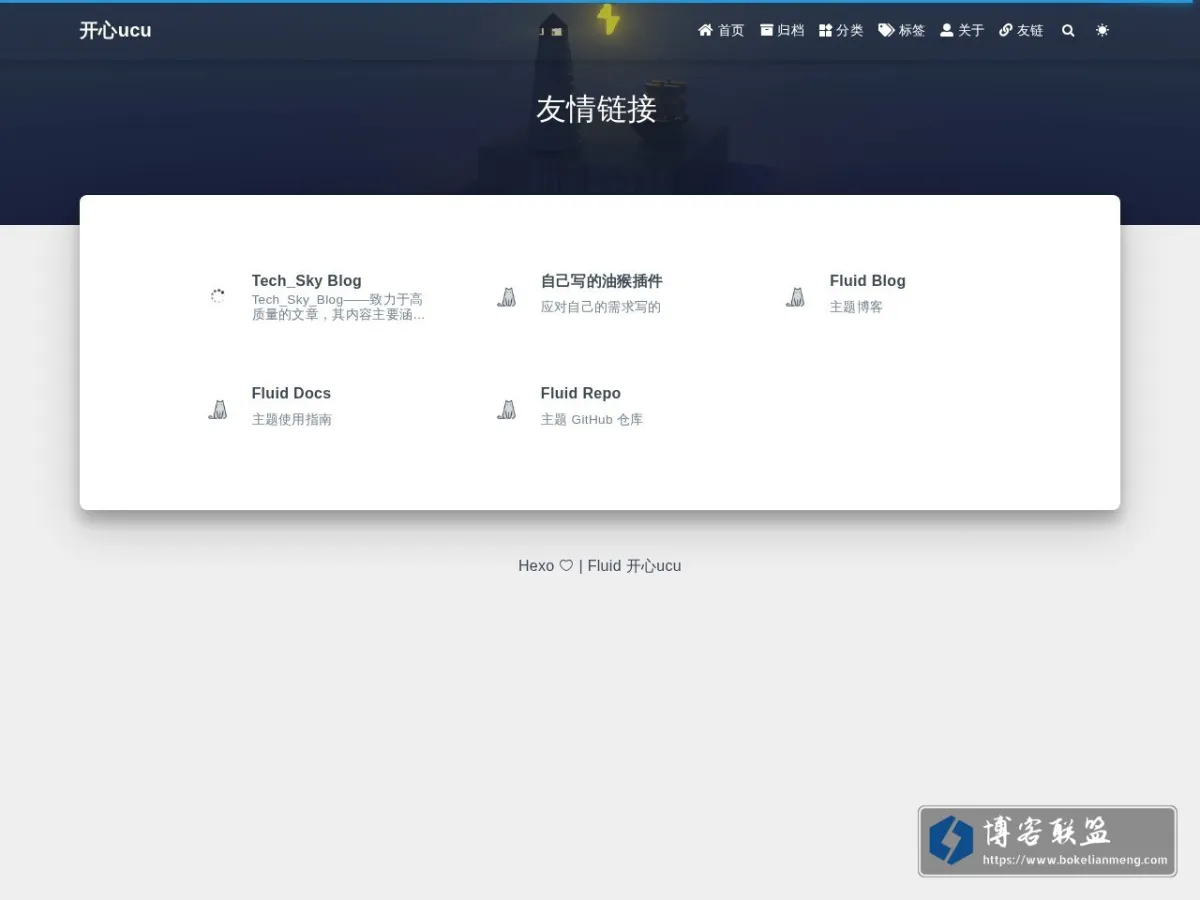Click cat avatar beside 自己写的油猴插件

coord(507,296)
